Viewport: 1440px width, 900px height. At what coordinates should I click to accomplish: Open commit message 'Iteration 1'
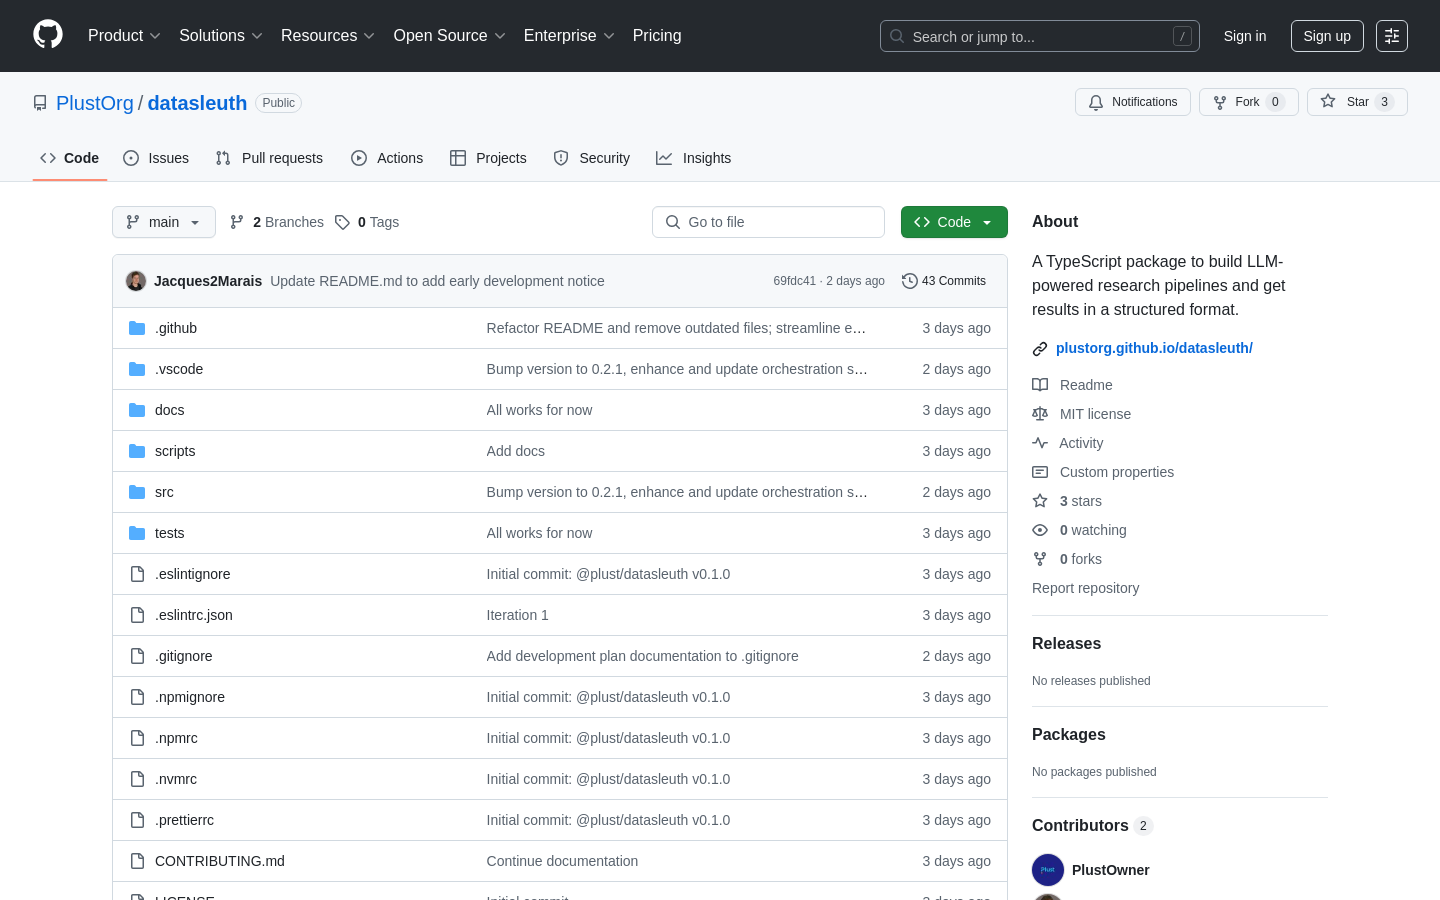[x=517, y=615]
